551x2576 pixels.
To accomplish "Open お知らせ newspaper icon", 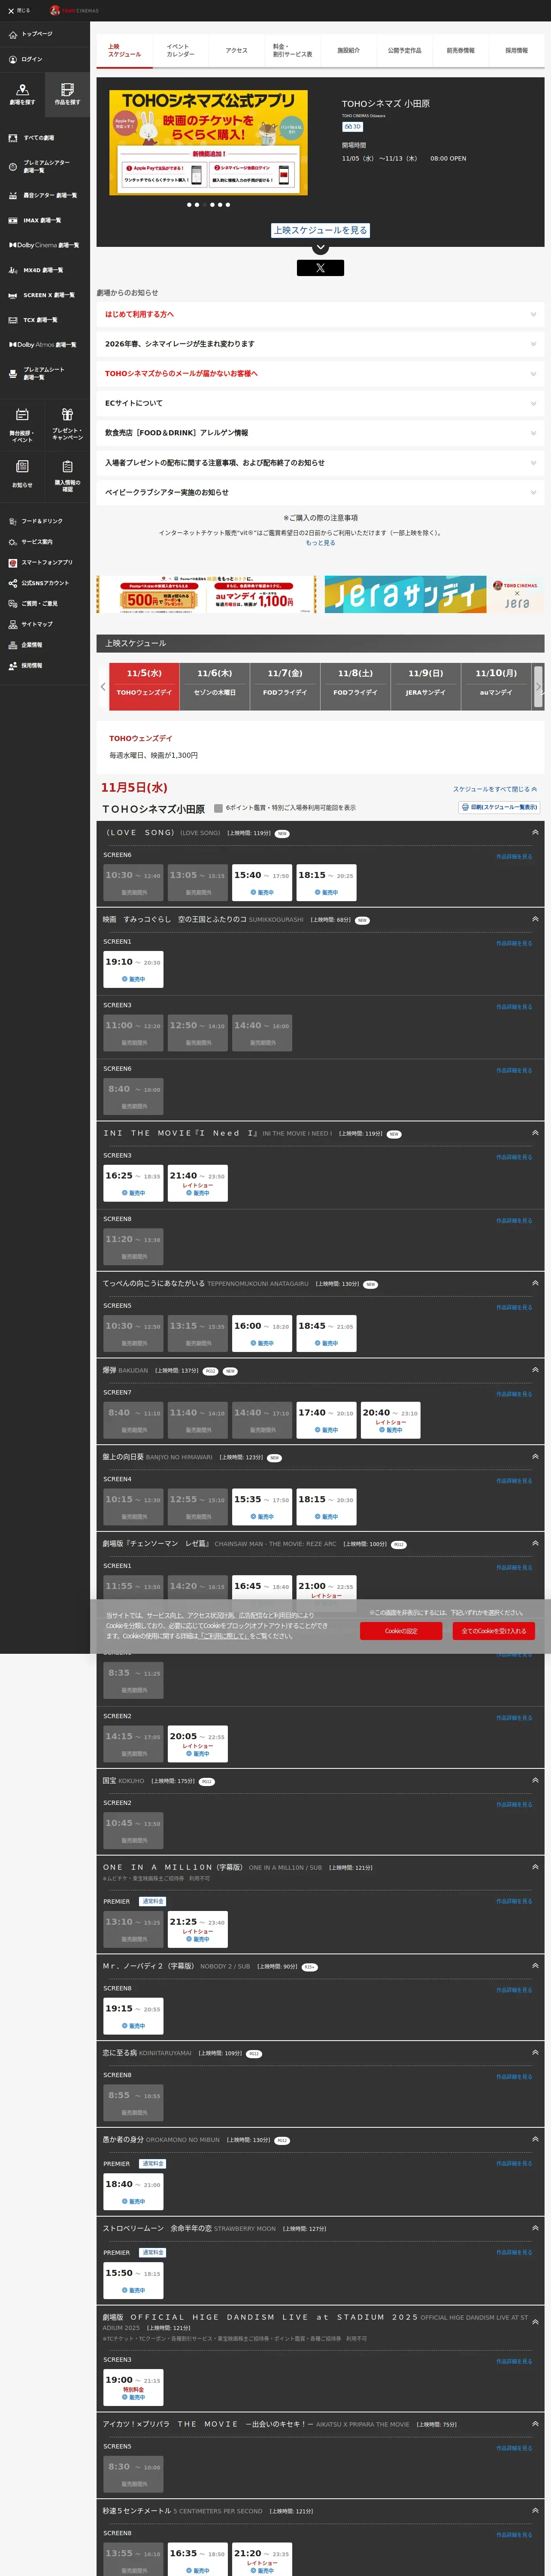I will tap(22, 466).
